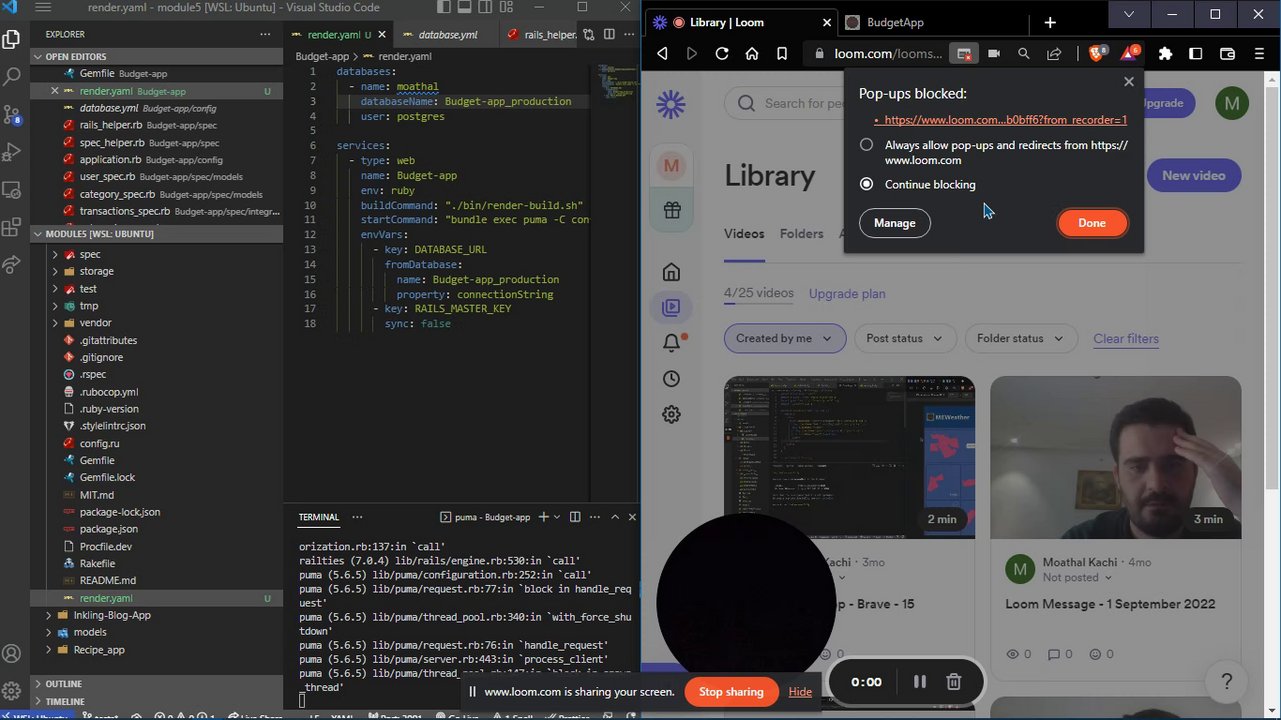
Task: Open the Remote Explorer activity icon
Action: (12, 189)
